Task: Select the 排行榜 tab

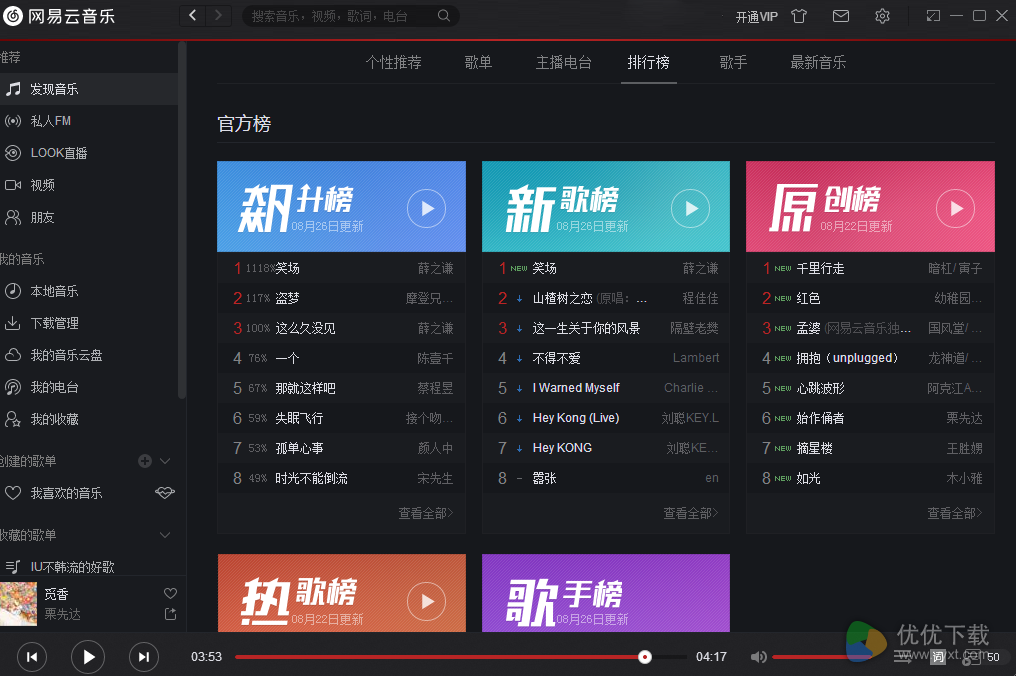Action: coord(648,62)
